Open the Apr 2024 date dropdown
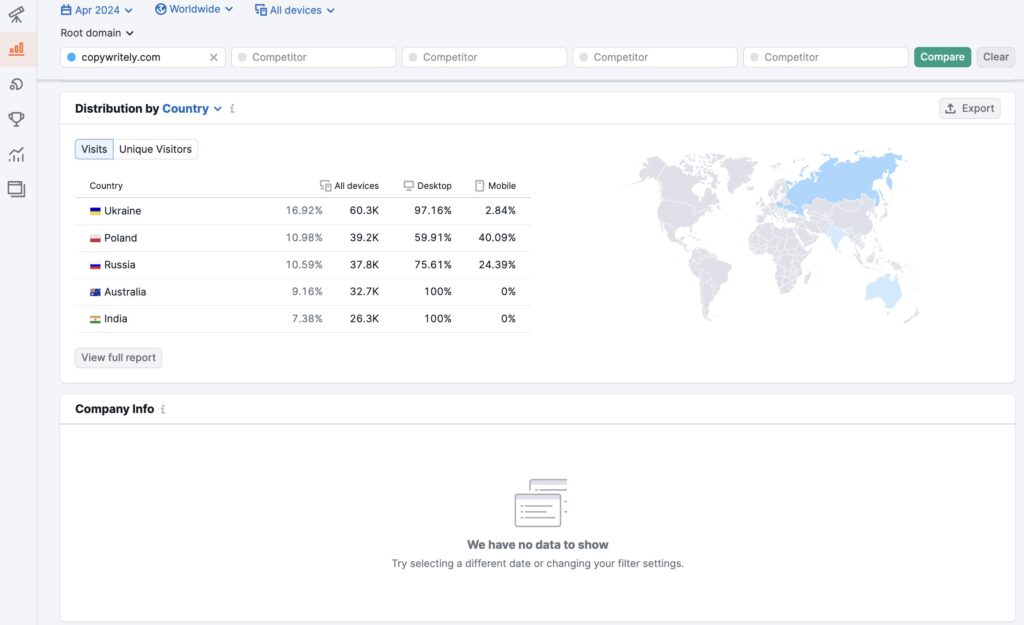The width and height of the screenshot is (1024, 625). tap(96, 10)
